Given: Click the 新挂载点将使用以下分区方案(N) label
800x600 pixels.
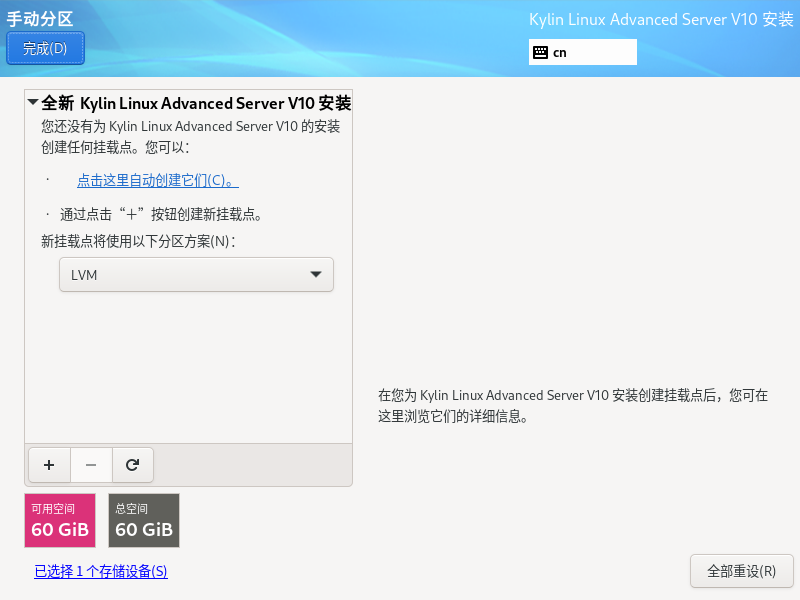Looking at the screenshot, I should (x=138, y=241).
